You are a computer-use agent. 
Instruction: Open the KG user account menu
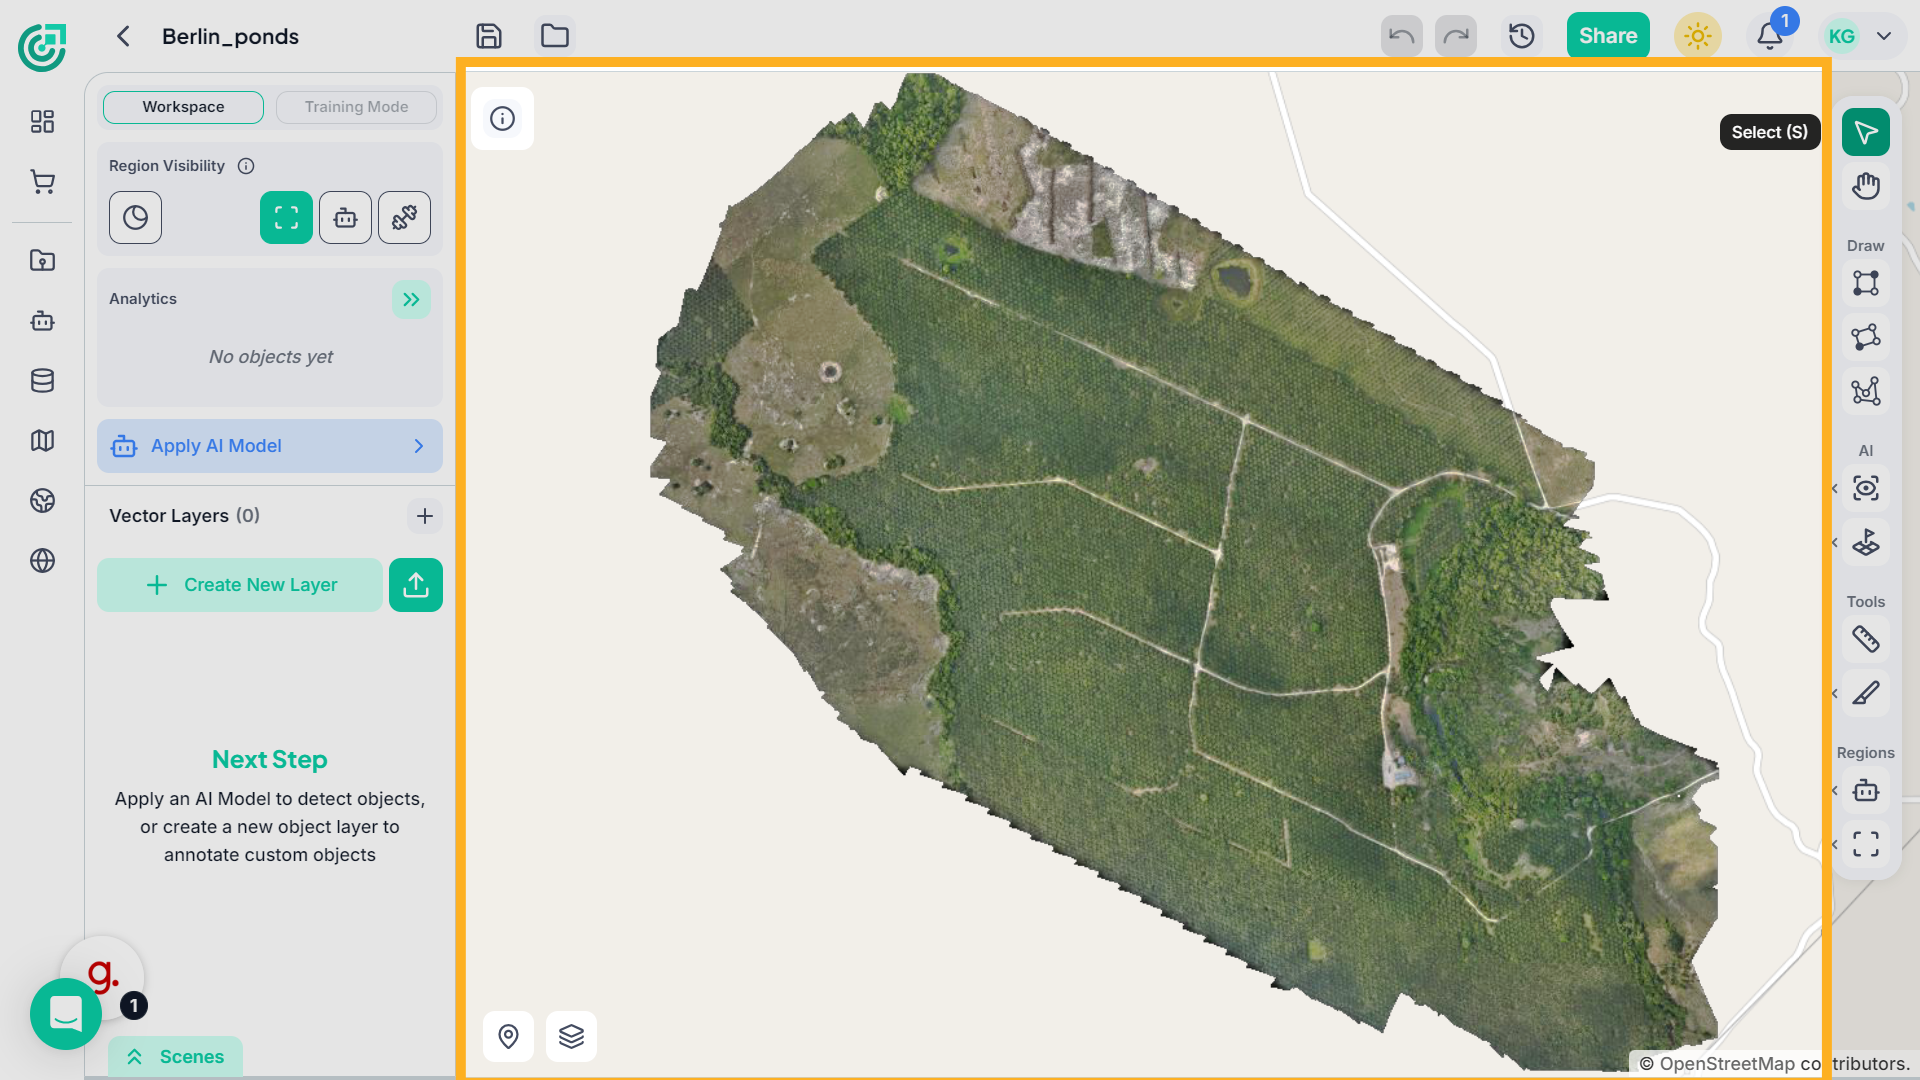click(x=1860, y=36)
